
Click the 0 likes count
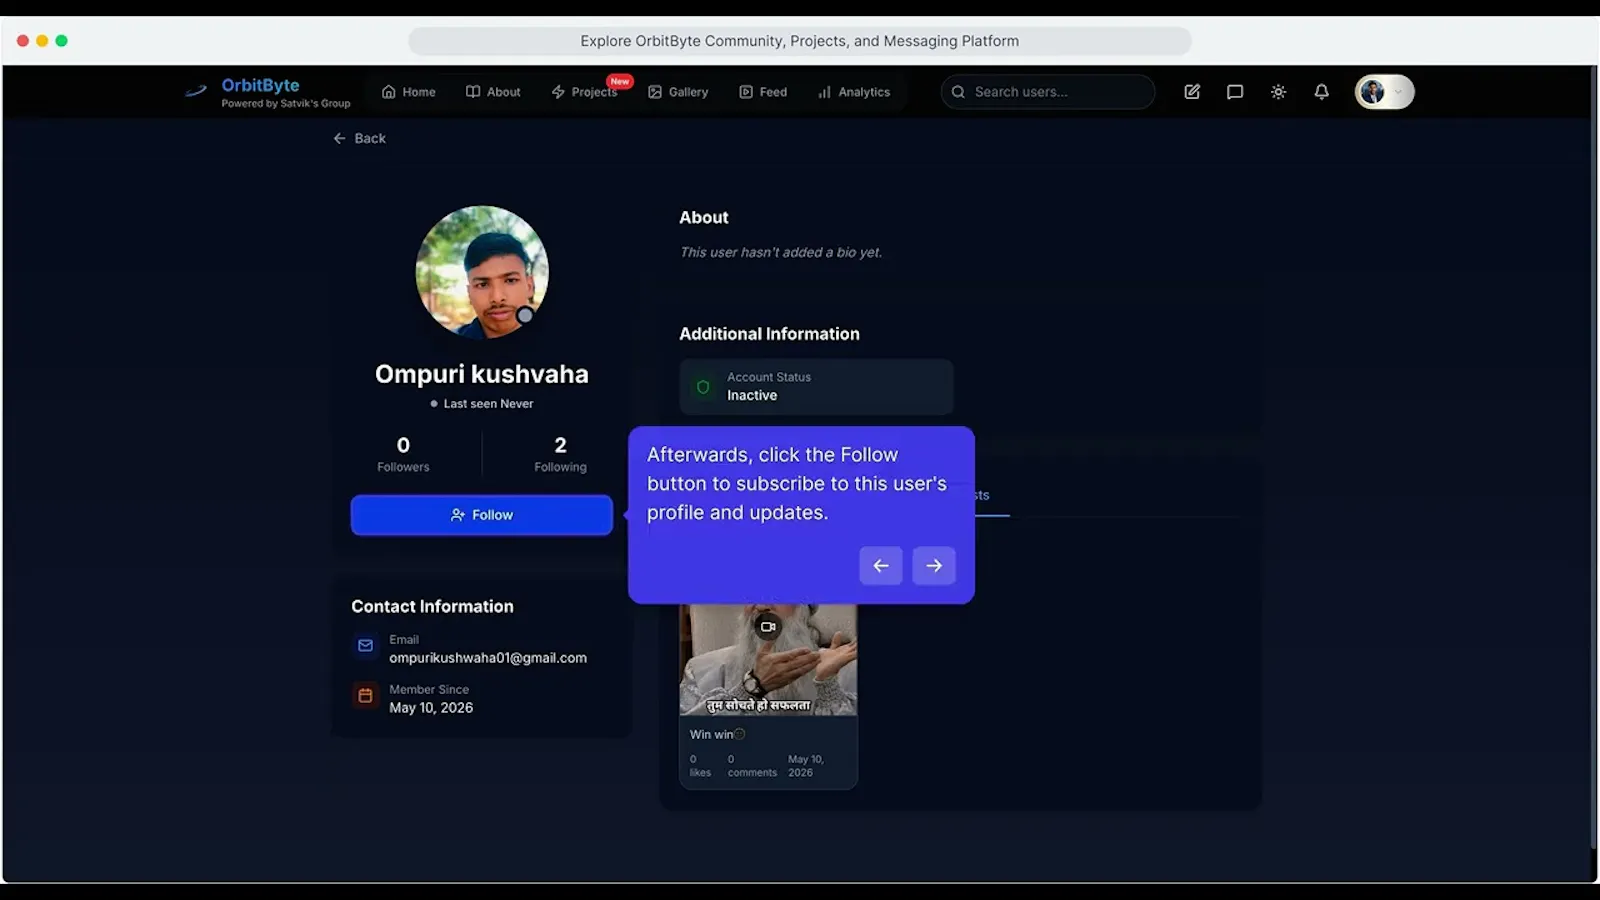700,766
